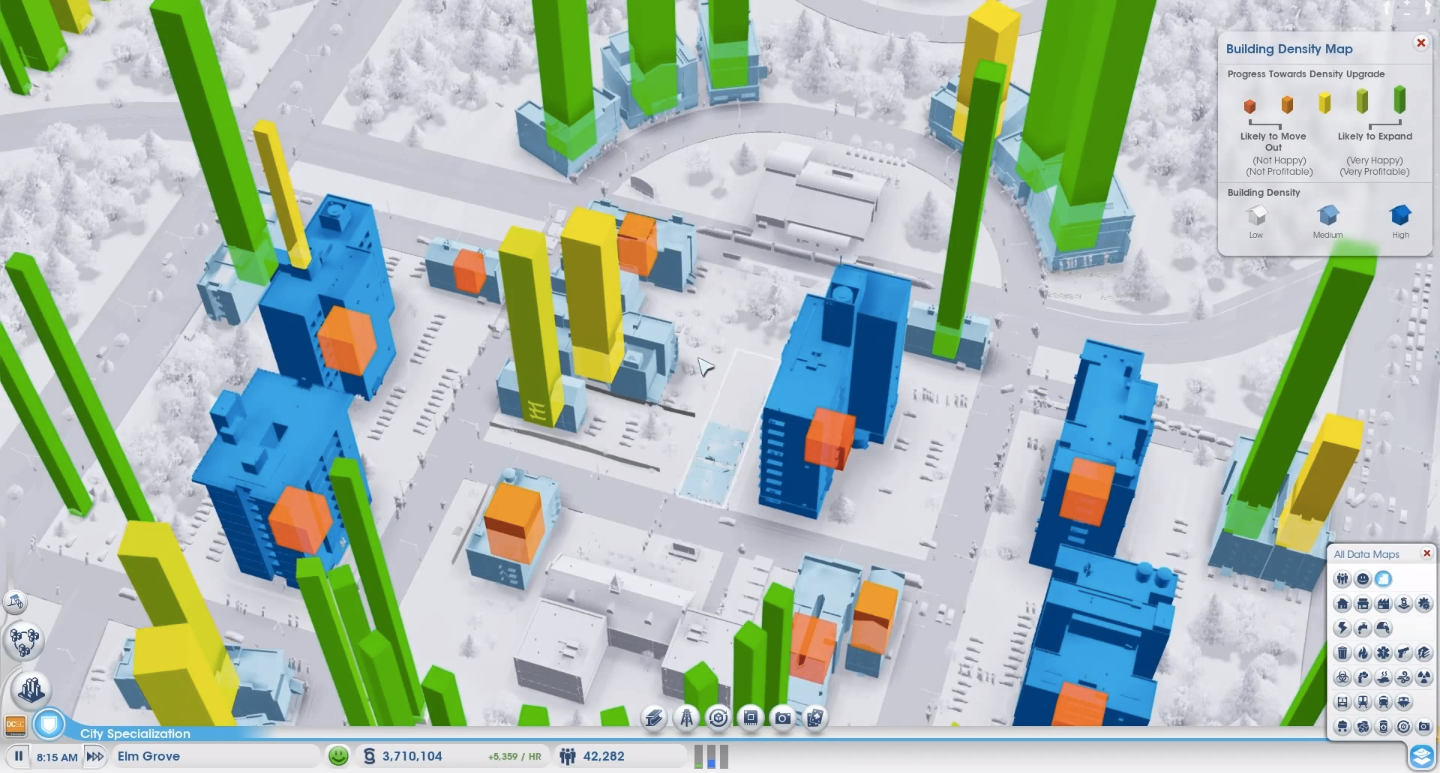Open the Residential data map house icon
This screenshot has width=1440, height=773.
[1342, 604]
